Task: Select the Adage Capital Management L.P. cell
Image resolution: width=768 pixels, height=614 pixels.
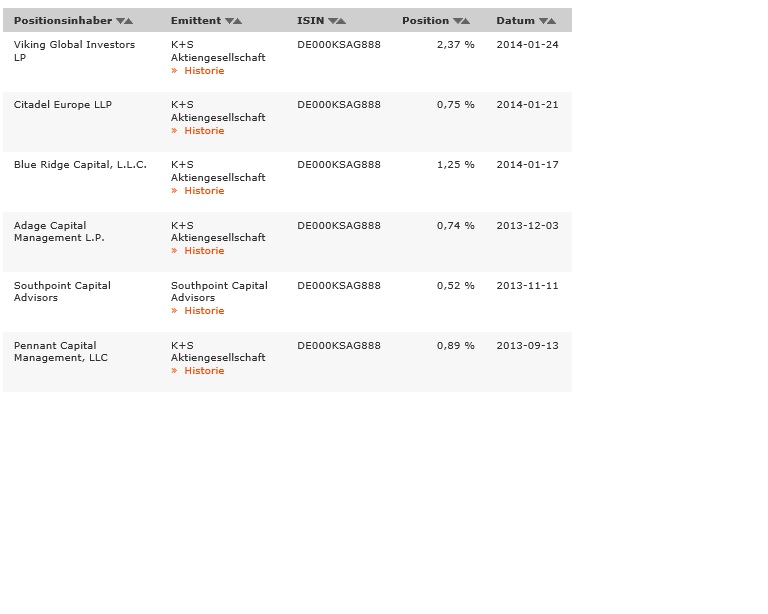Action: point(59,232)
